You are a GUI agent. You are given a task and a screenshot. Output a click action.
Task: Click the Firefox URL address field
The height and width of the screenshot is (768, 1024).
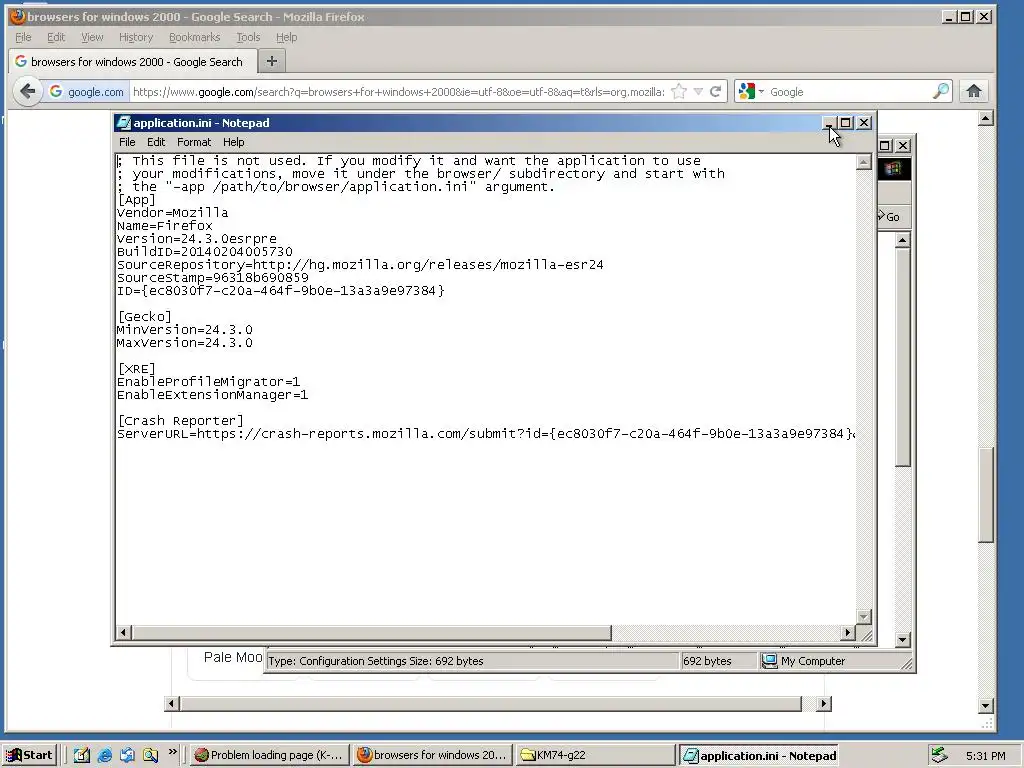point(398,92)
